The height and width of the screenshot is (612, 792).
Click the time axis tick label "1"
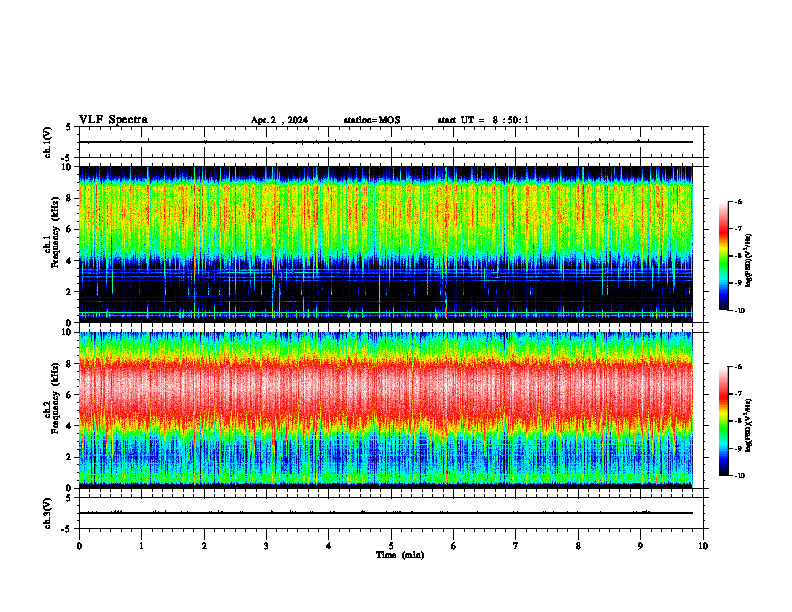[141, 546]
